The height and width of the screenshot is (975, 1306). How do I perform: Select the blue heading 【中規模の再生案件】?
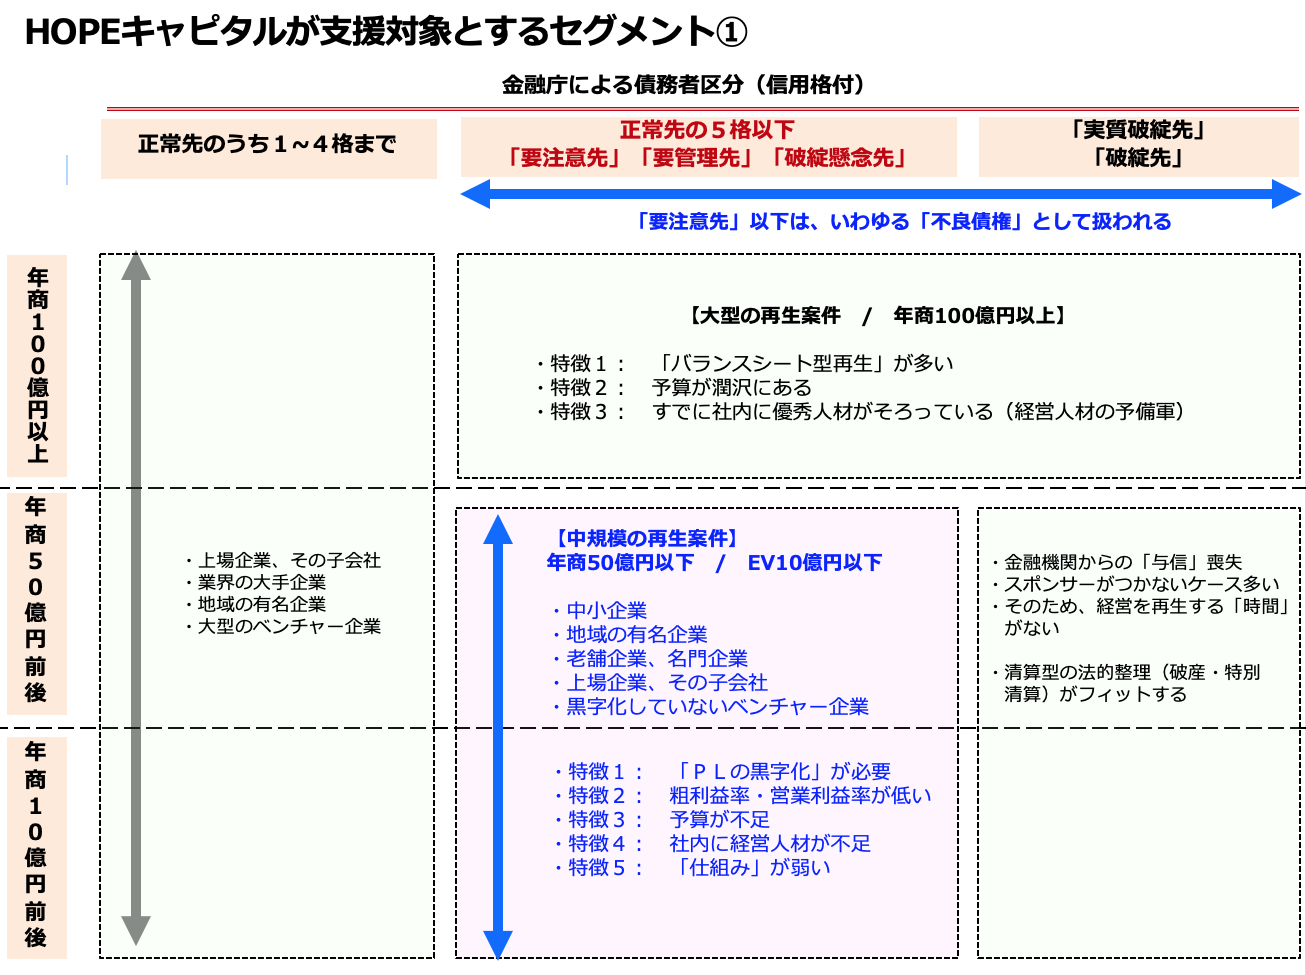tap(646, 538)
